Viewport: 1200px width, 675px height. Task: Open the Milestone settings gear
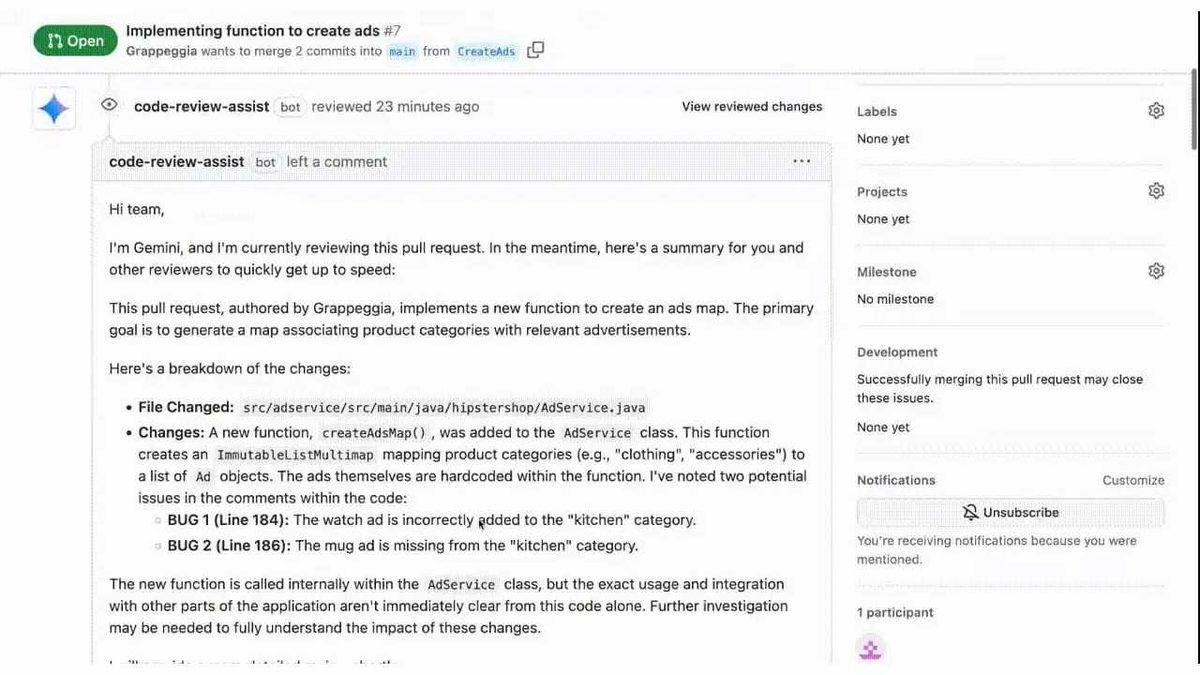(x=1156, y=270)
